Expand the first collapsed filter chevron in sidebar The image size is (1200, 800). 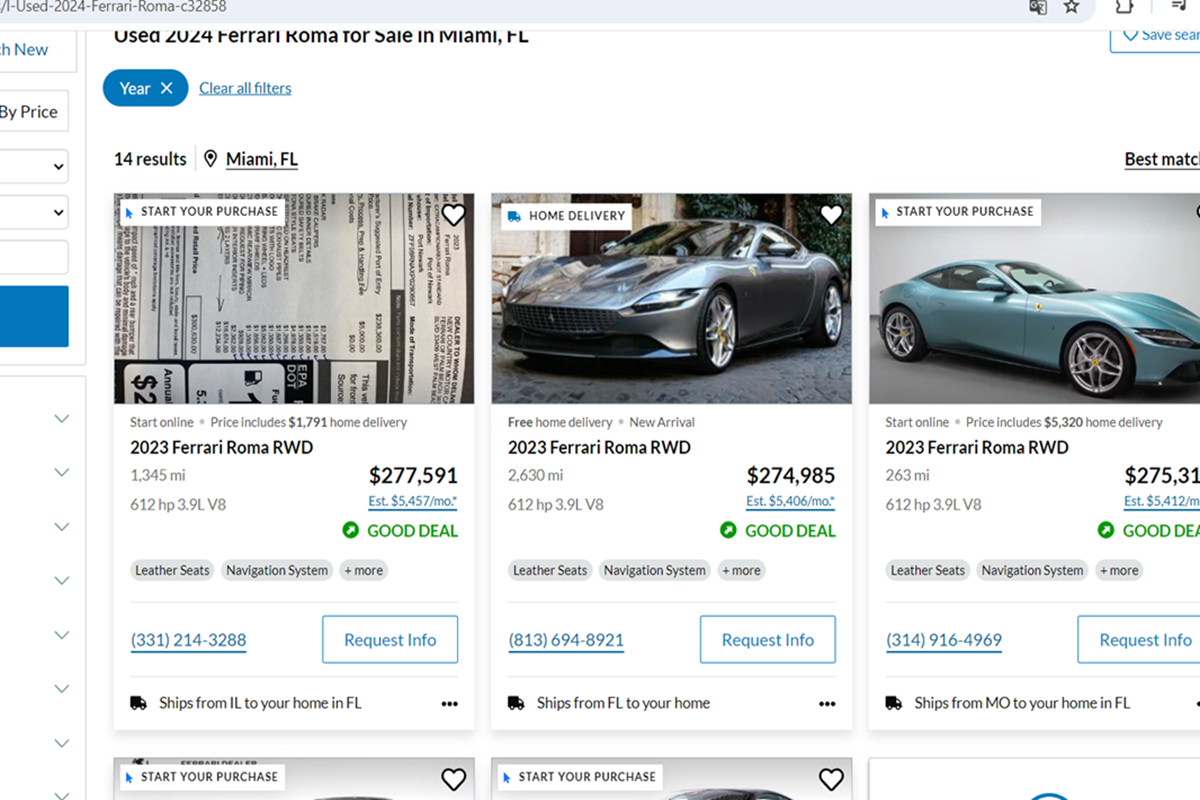coord(62,418)
